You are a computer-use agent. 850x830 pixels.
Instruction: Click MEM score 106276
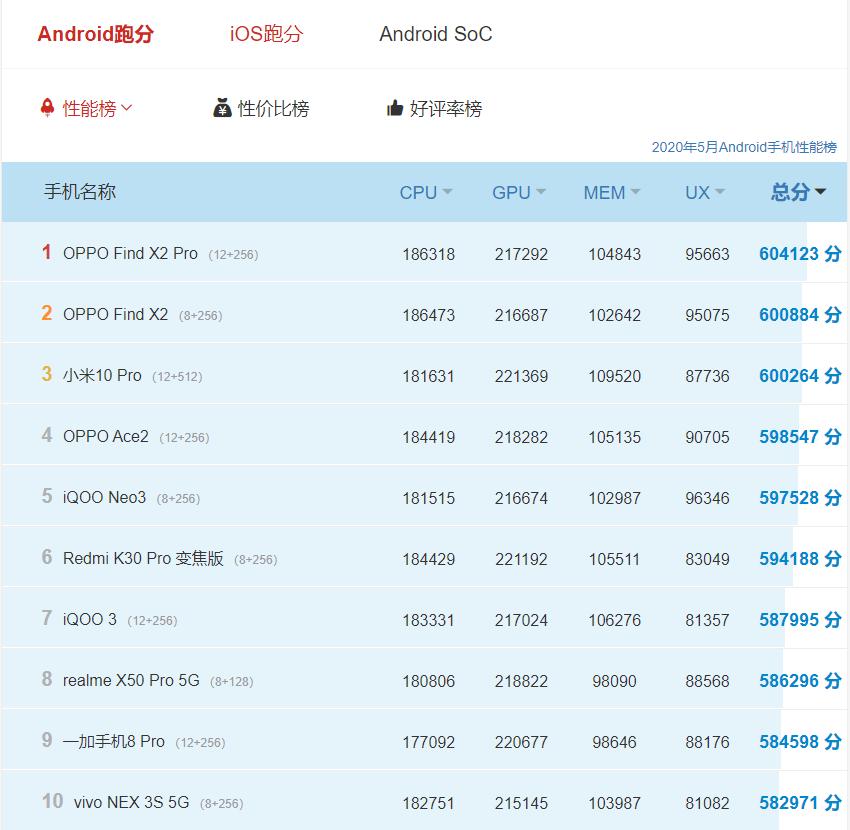pyautogui.click(x=614, y=620)
